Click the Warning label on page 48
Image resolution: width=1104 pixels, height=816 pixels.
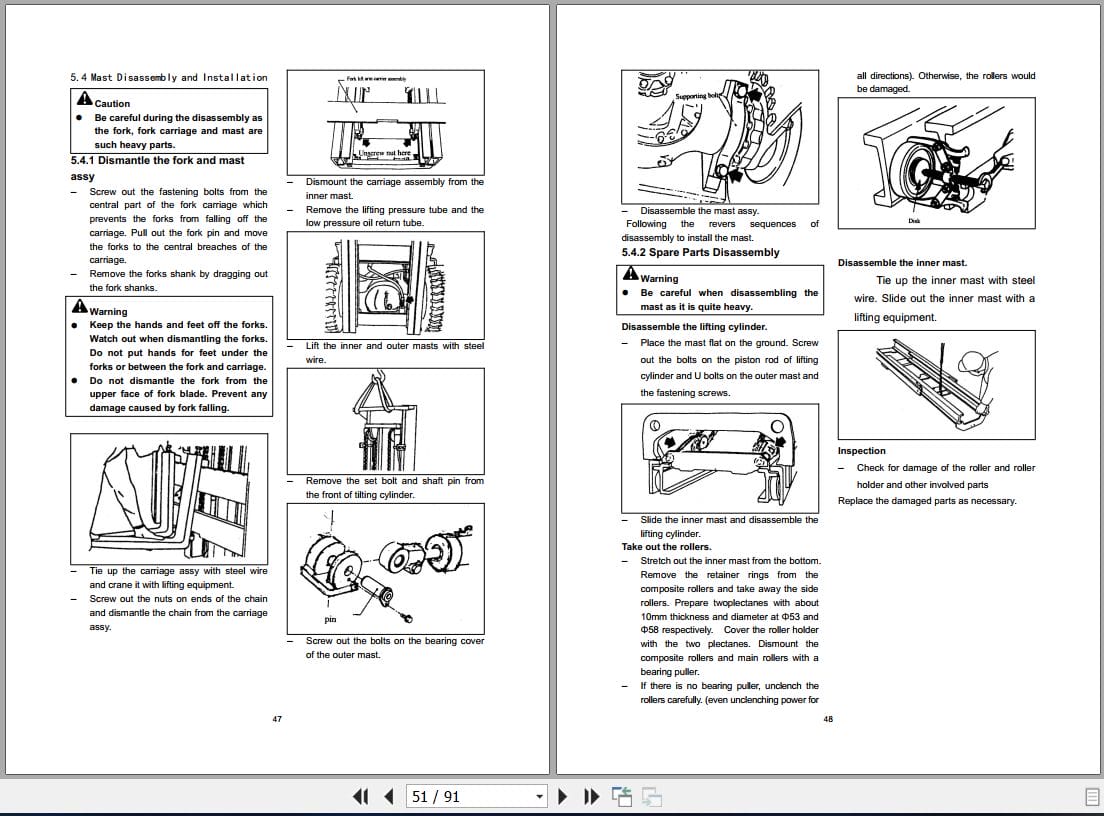pos(659,278)
